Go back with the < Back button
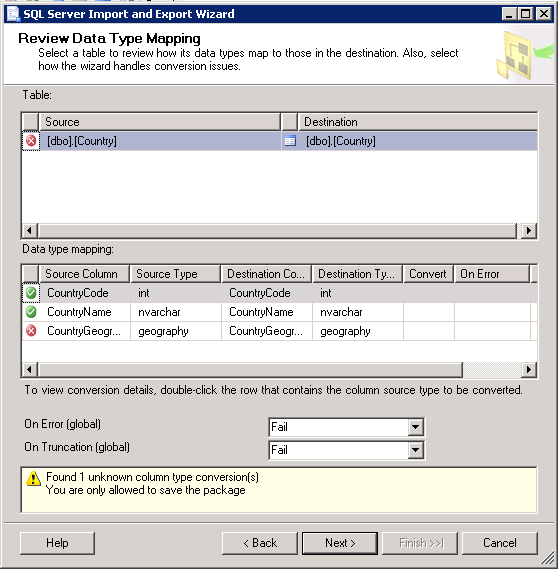This screenshot has height=569, width=558. click(260, 543)
